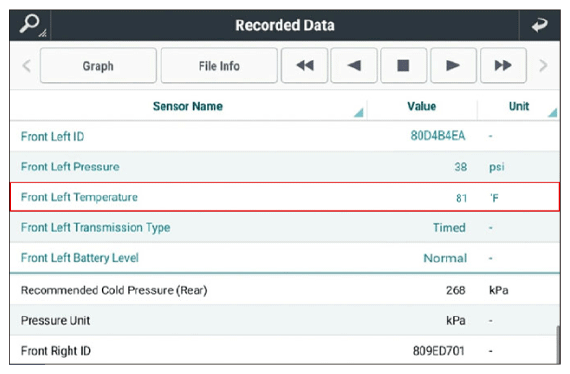Click the back return arrow icon
570x374 pixels.
[539, 25]
